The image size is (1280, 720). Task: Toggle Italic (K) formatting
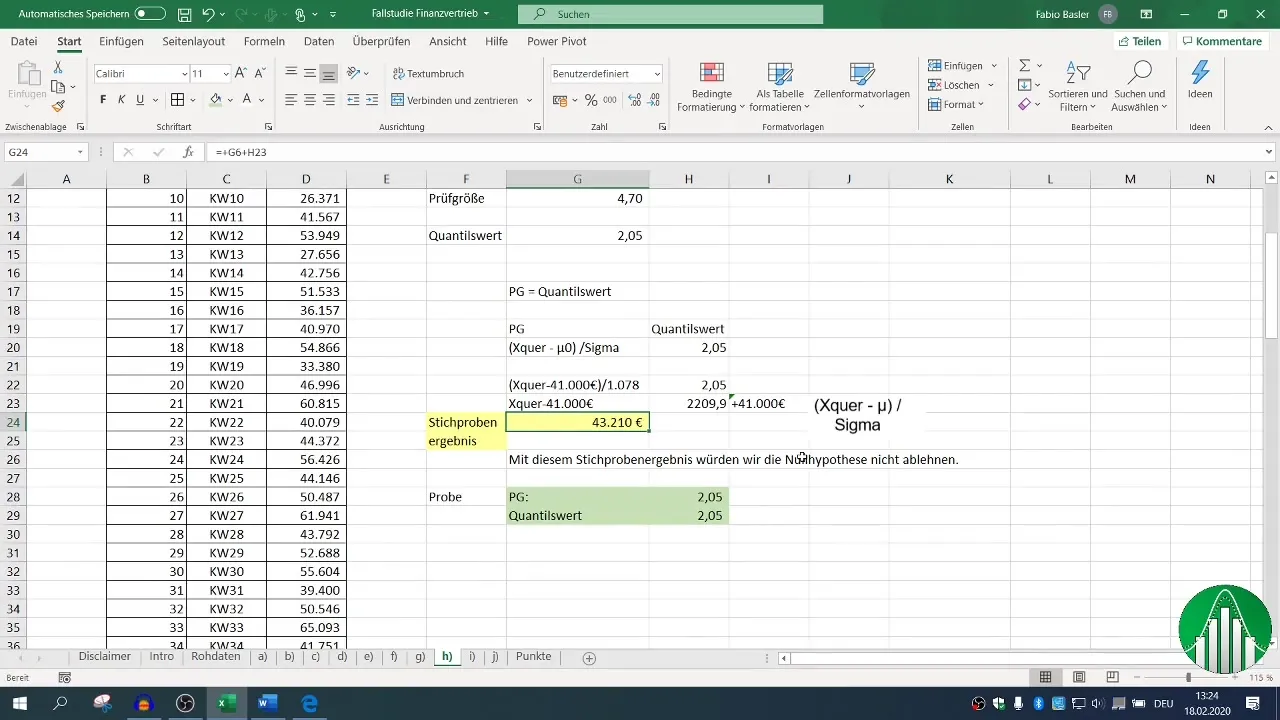click(121, 100)
